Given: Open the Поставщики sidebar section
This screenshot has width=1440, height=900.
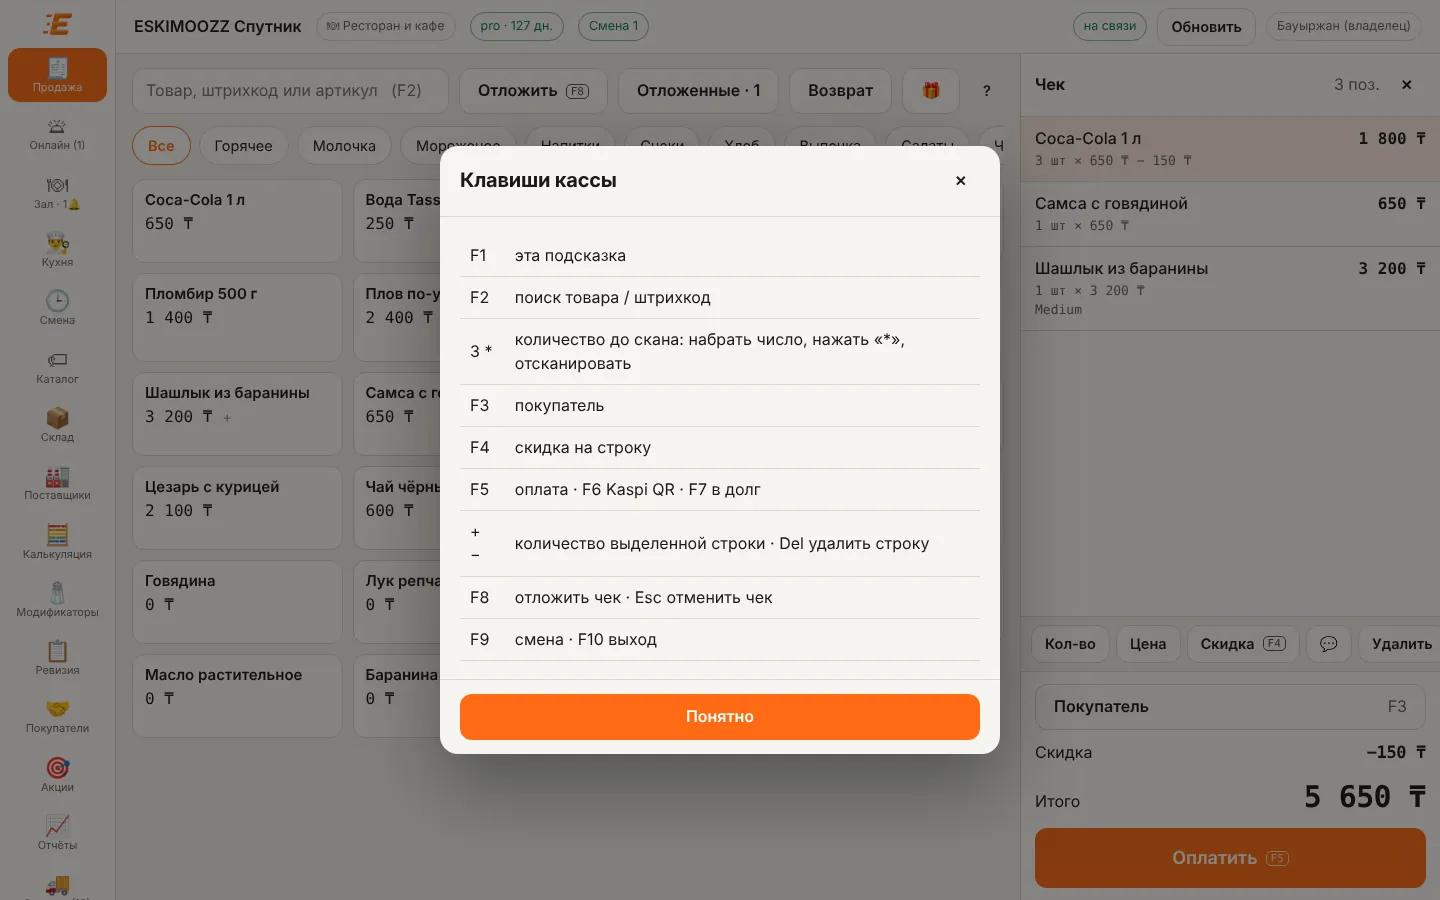Looking at the screenshot, I should click(x=57, y=484).
